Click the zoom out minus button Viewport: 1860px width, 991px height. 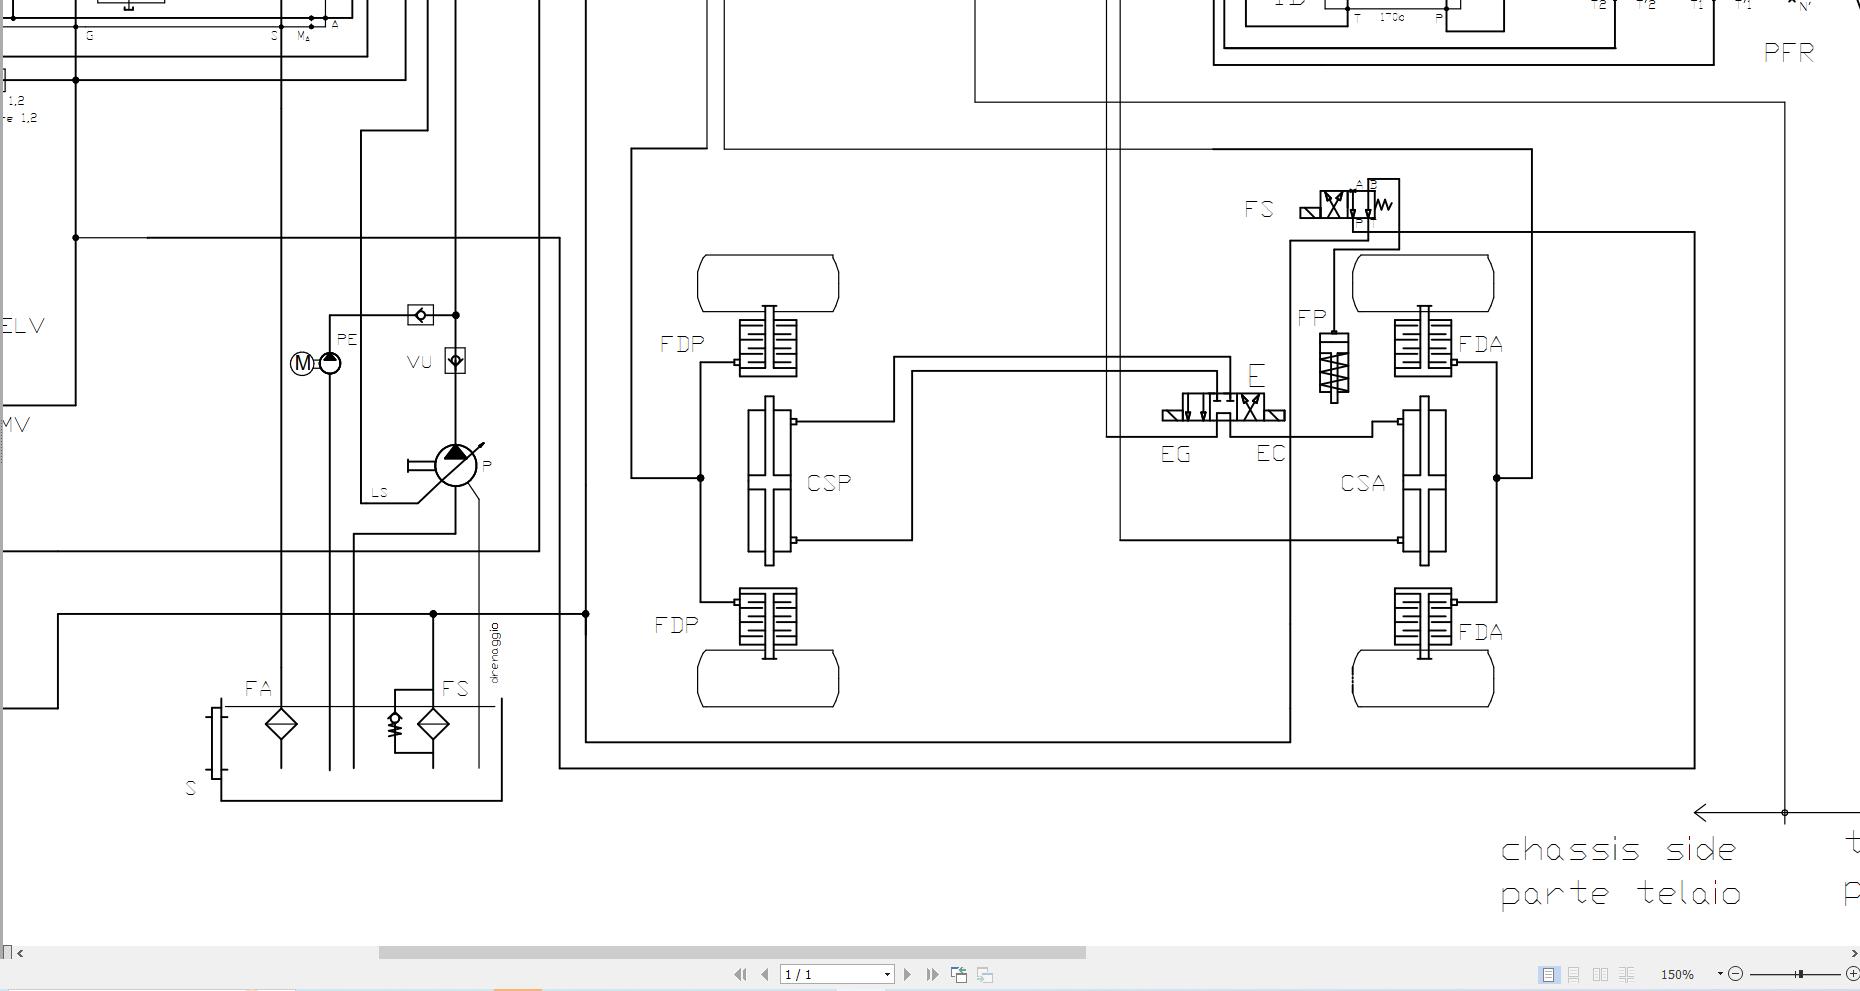click(1735, 974)
